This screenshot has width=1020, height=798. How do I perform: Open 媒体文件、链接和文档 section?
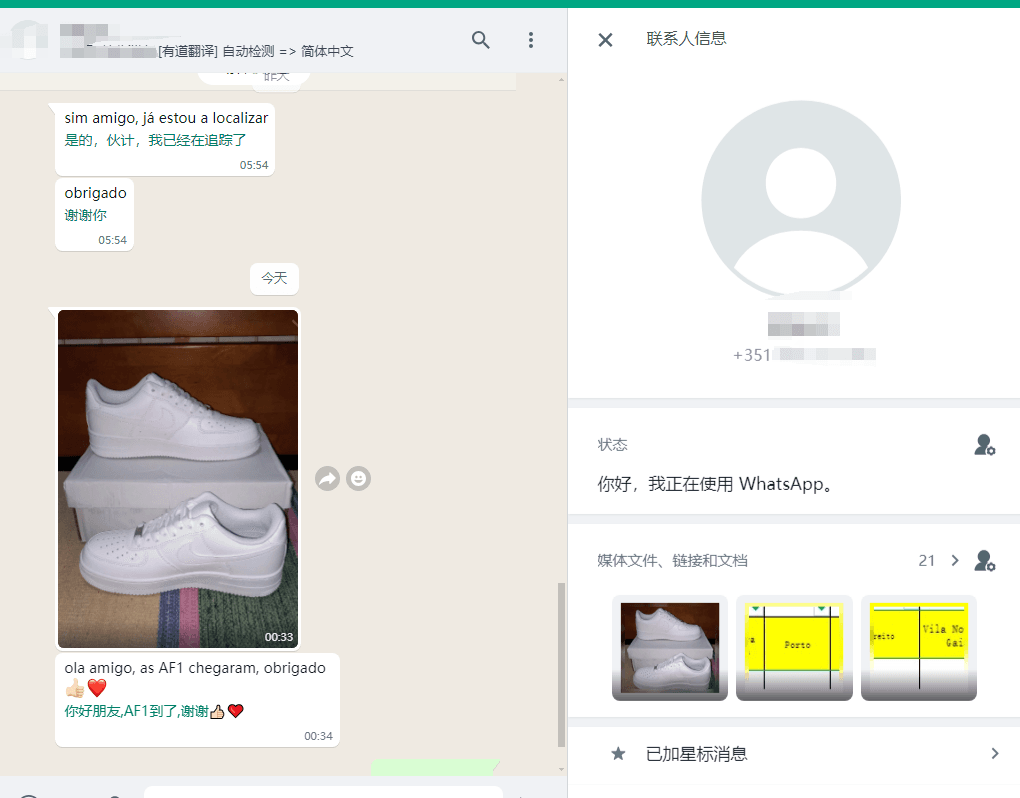(672, 561)
